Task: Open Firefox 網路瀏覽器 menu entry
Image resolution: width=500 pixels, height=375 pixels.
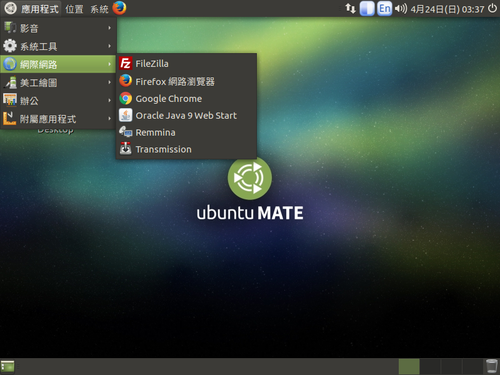Action: [186, 81]
